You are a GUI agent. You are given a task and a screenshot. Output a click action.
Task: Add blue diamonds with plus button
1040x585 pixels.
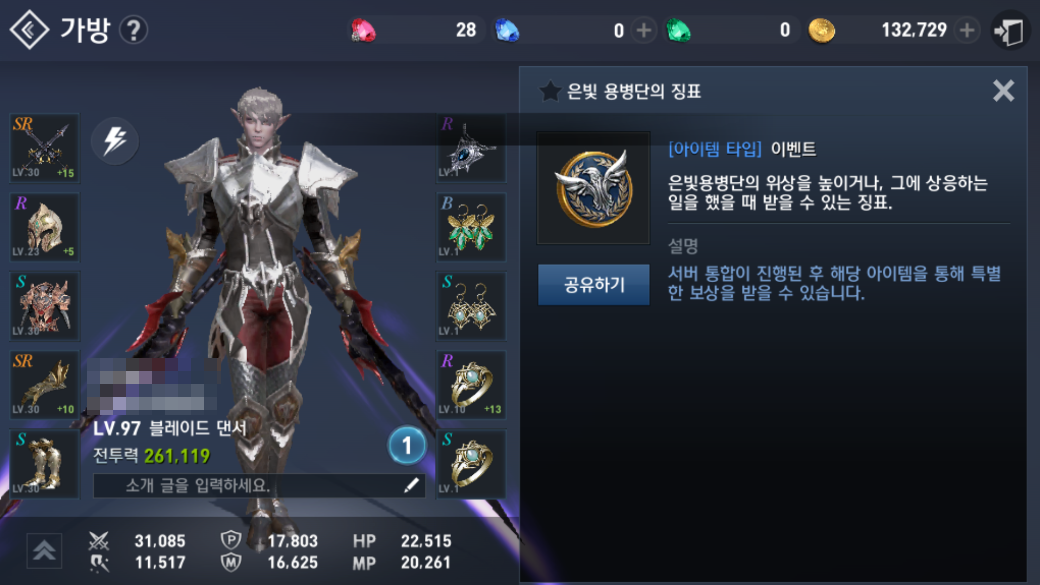(643, 31)
